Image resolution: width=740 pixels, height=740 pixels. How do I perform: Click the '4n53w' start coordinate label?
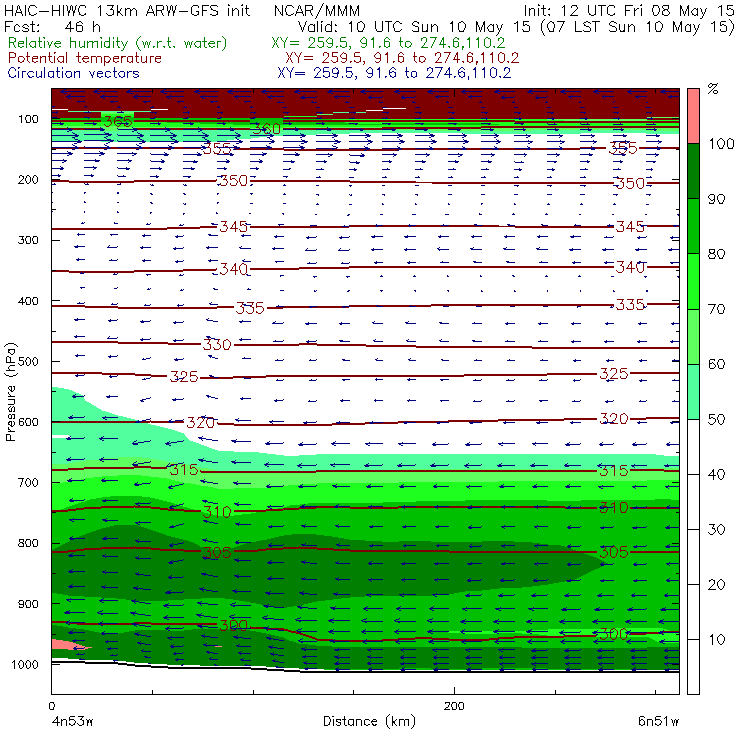pos(73,722)
